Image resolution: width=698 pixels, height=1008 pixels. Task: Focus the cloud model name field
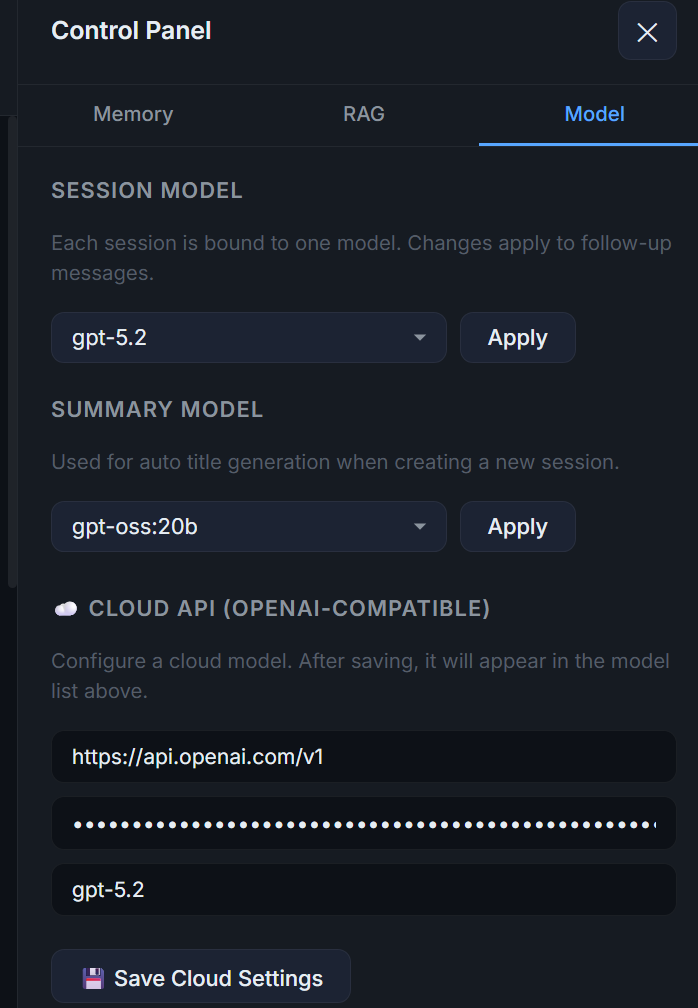pos(363,889)
